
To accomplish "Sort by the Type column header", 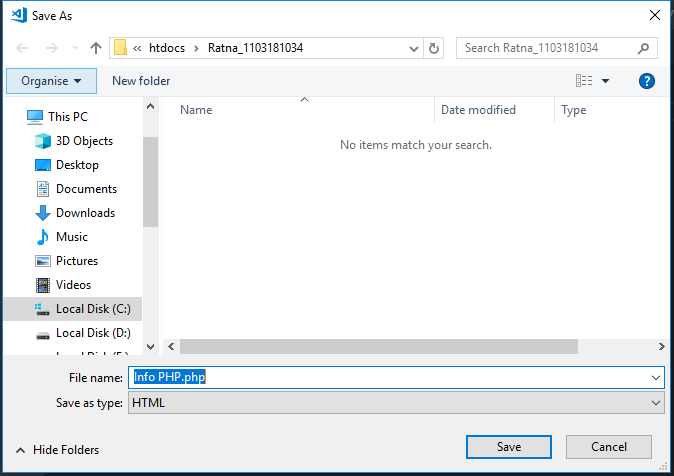I will pyautogui.click(x=573, y=110).
